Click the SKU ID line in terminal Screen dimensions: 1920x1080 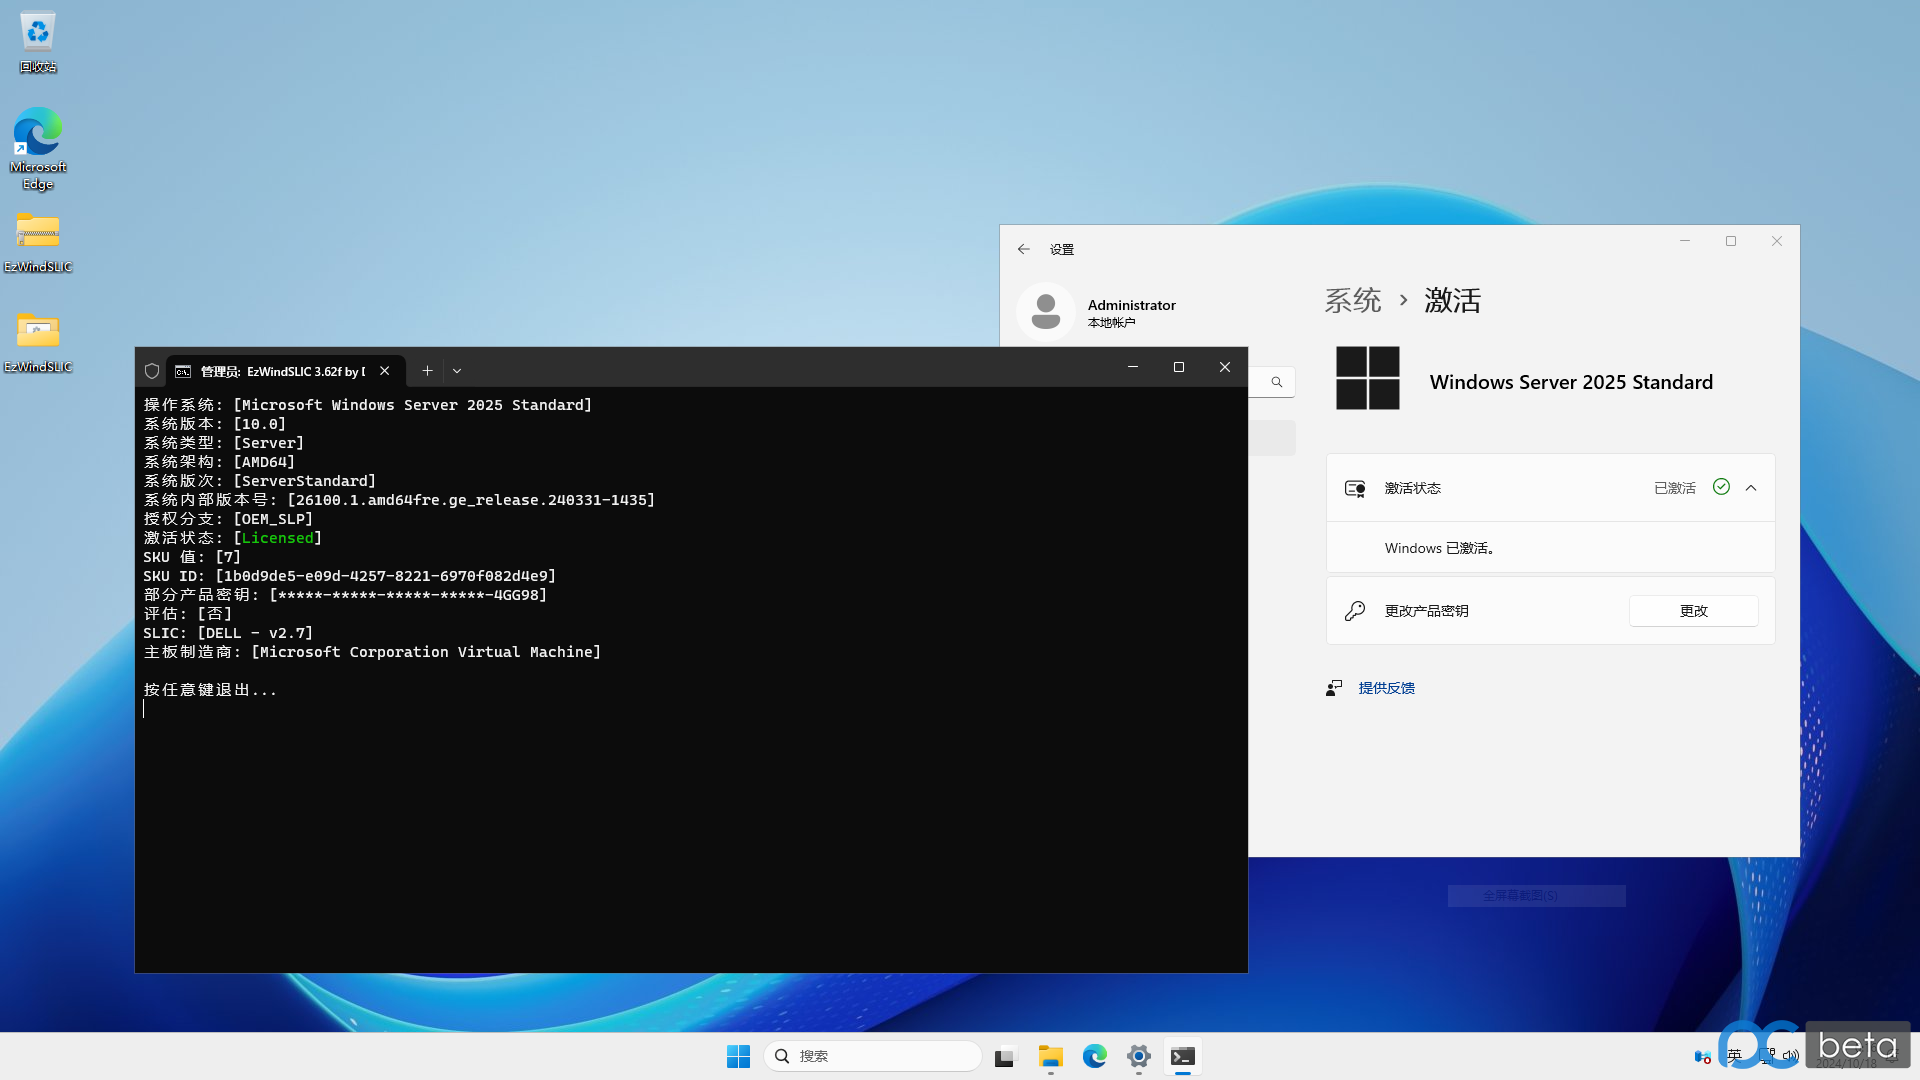pyautogui.click(x=349, y=576)
